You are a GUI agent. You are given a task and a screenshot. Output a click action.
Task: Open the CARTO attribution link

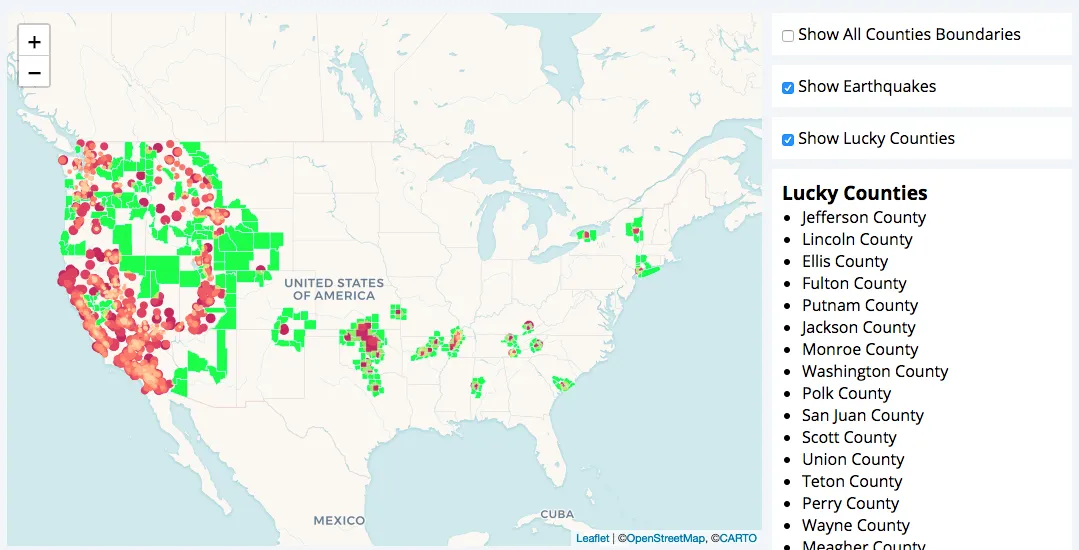point(738,538)
